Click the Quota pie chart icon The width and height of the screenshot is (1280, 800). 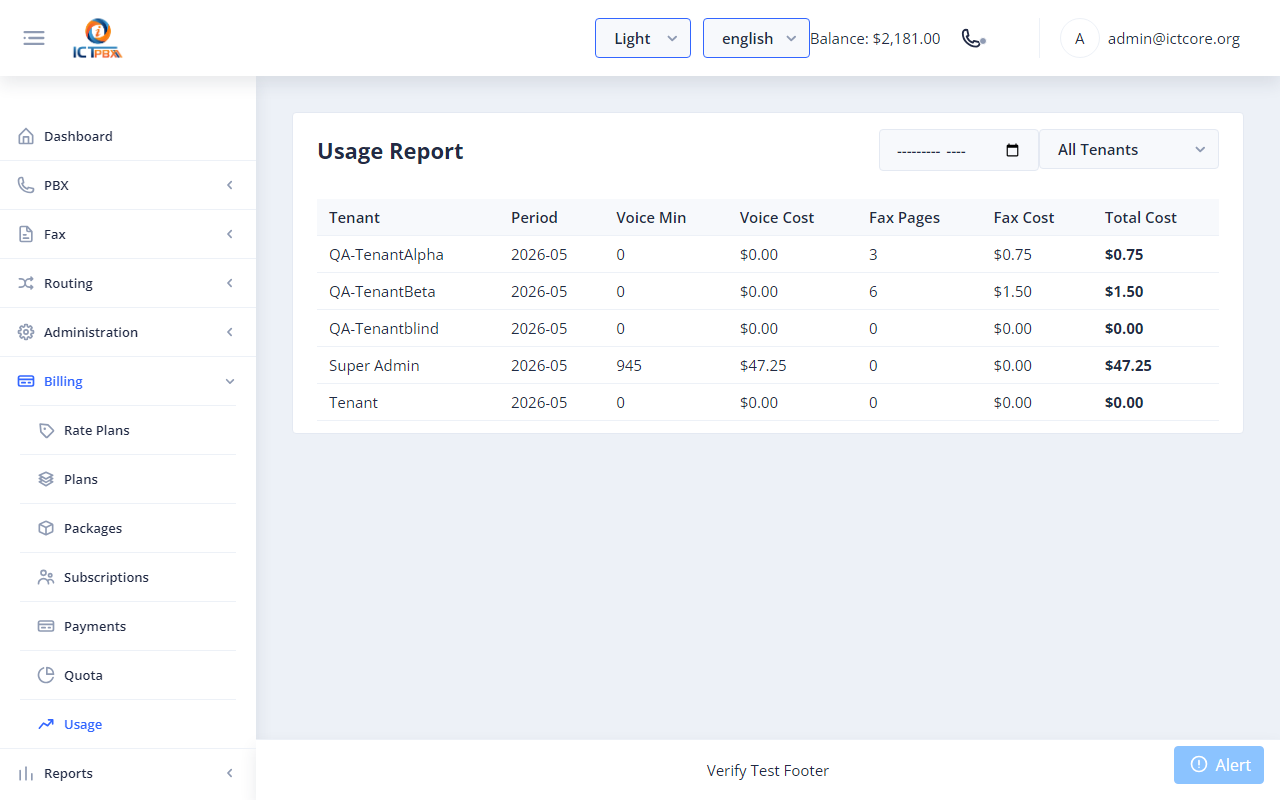click(x=46, y=675)
